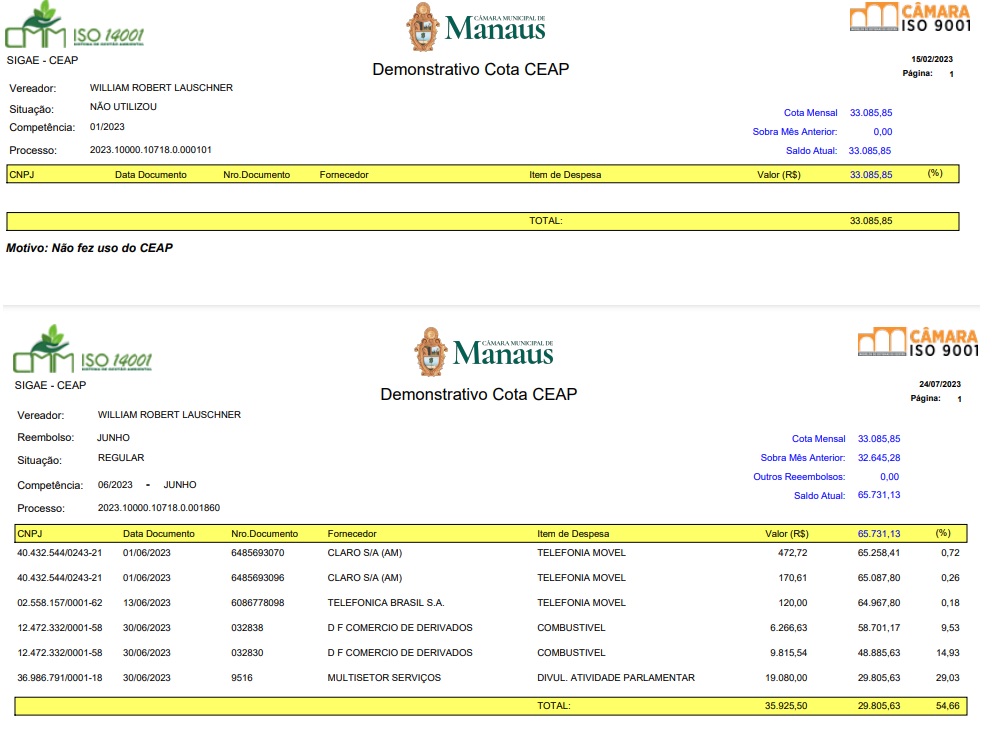995x753 pixels.
Task: Click supplier "TELEFONICA BRASIL S.A."
Action: click(386, 603)
